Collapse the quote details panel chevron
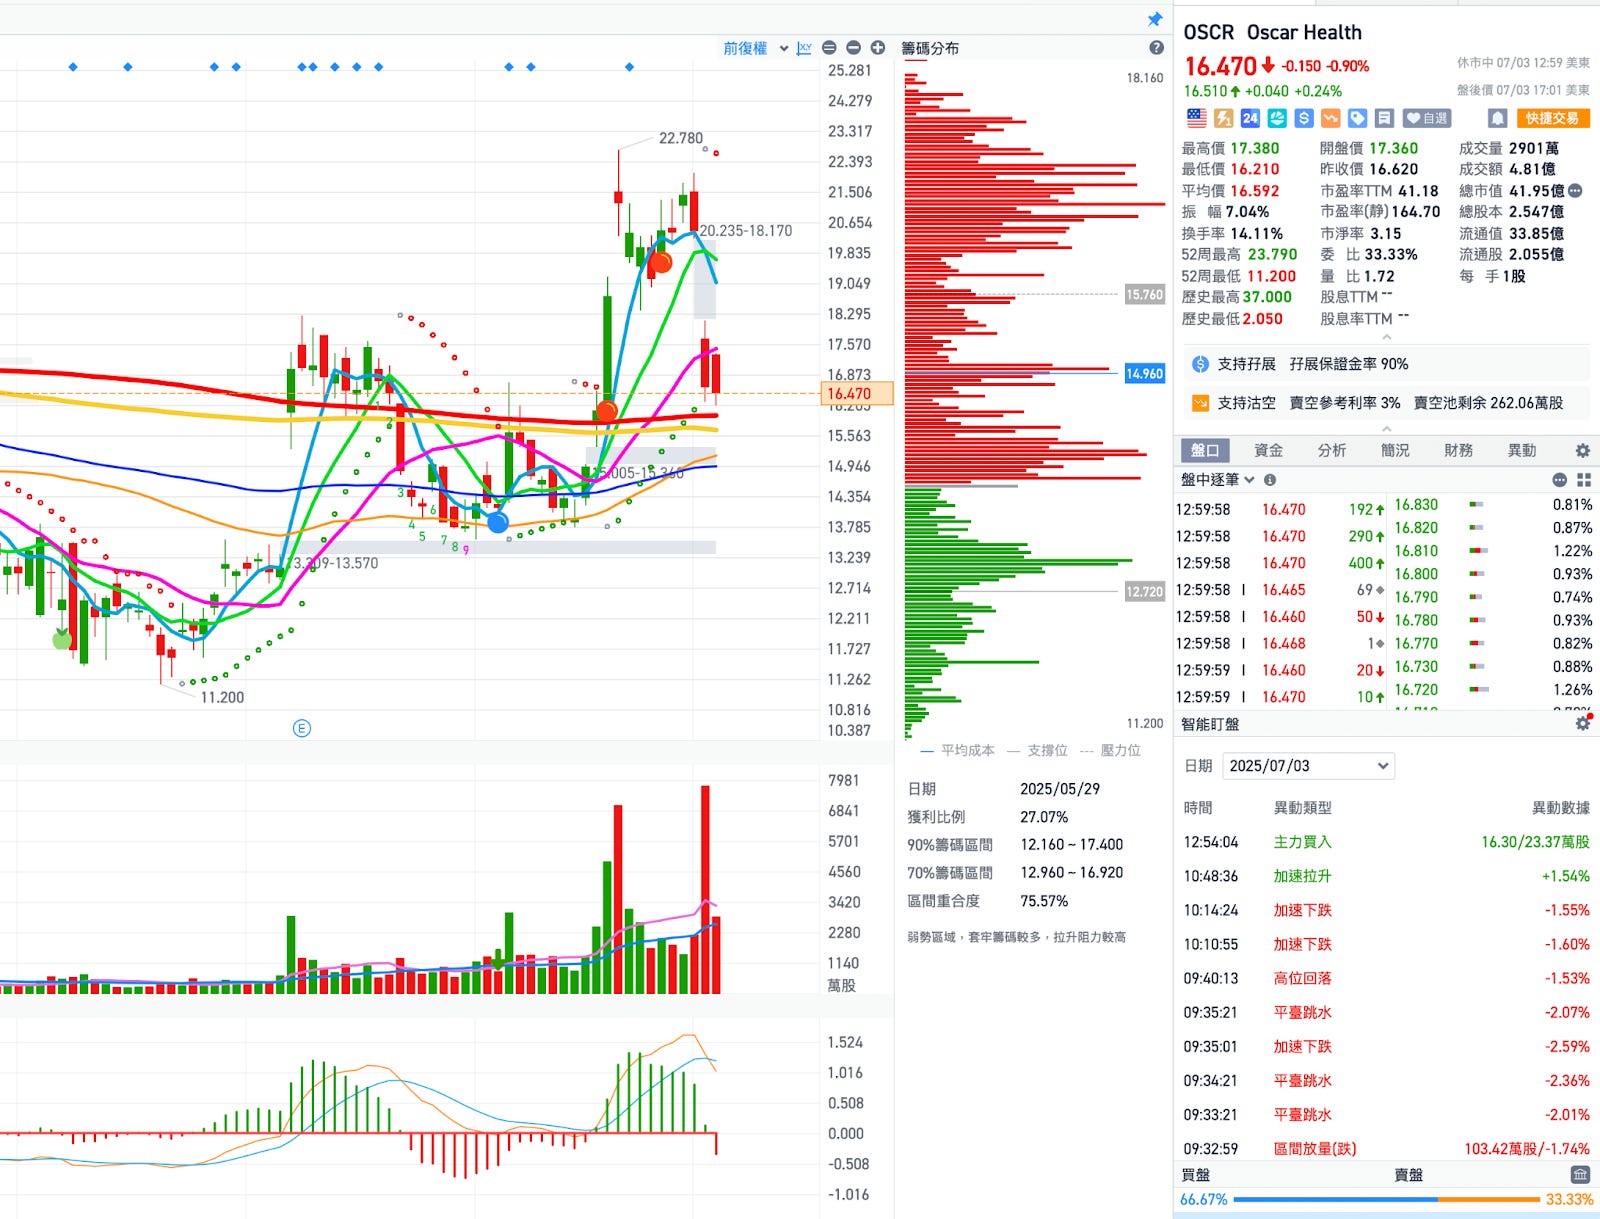 point(1387,337)
